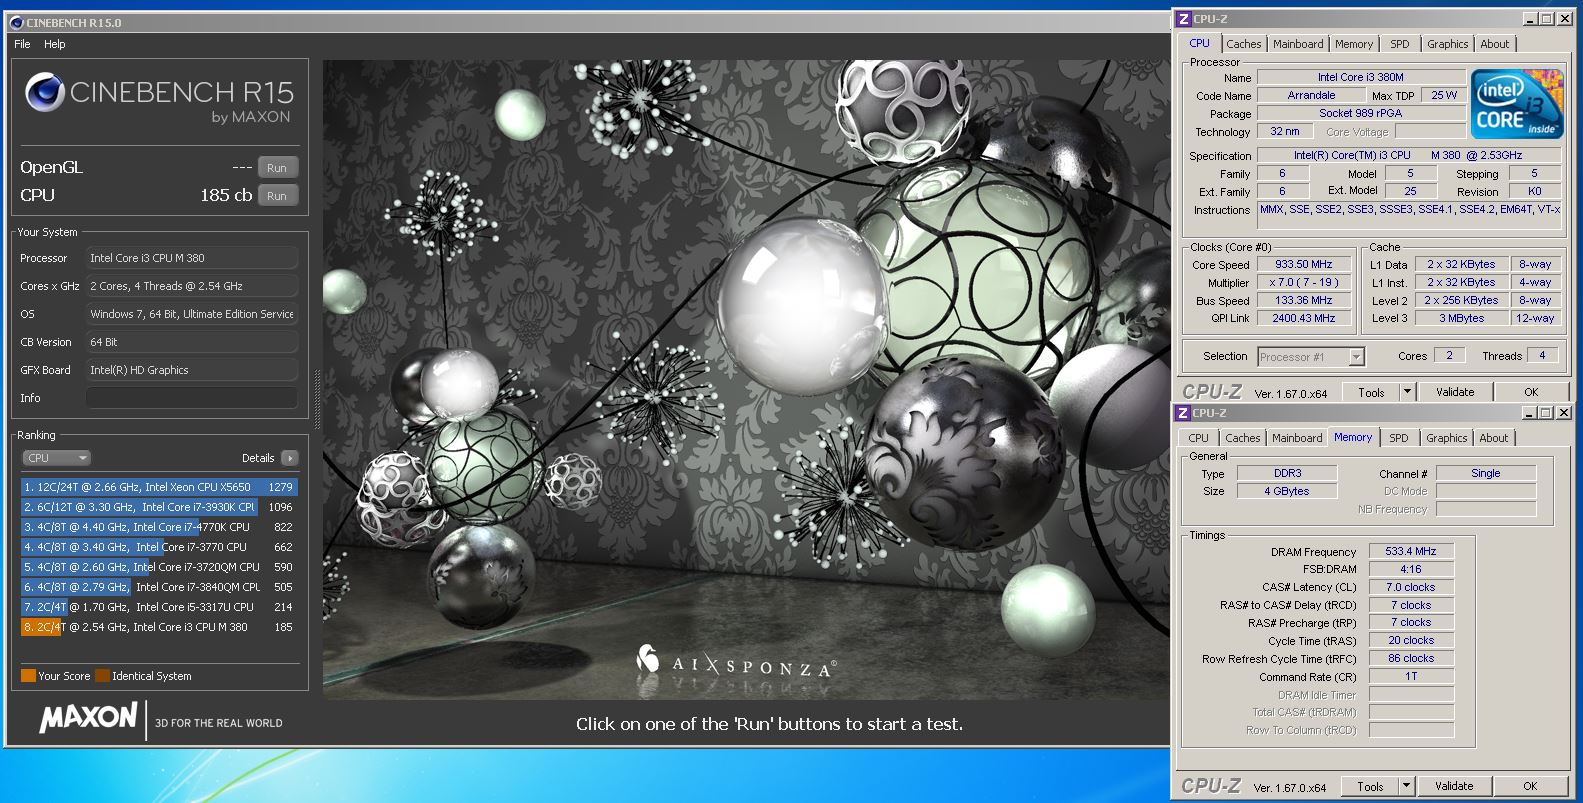Click the Cinebench R15 sphere logo
Image resolution: width=1583 pixels, height=803 pixels.
pos(45,92)
